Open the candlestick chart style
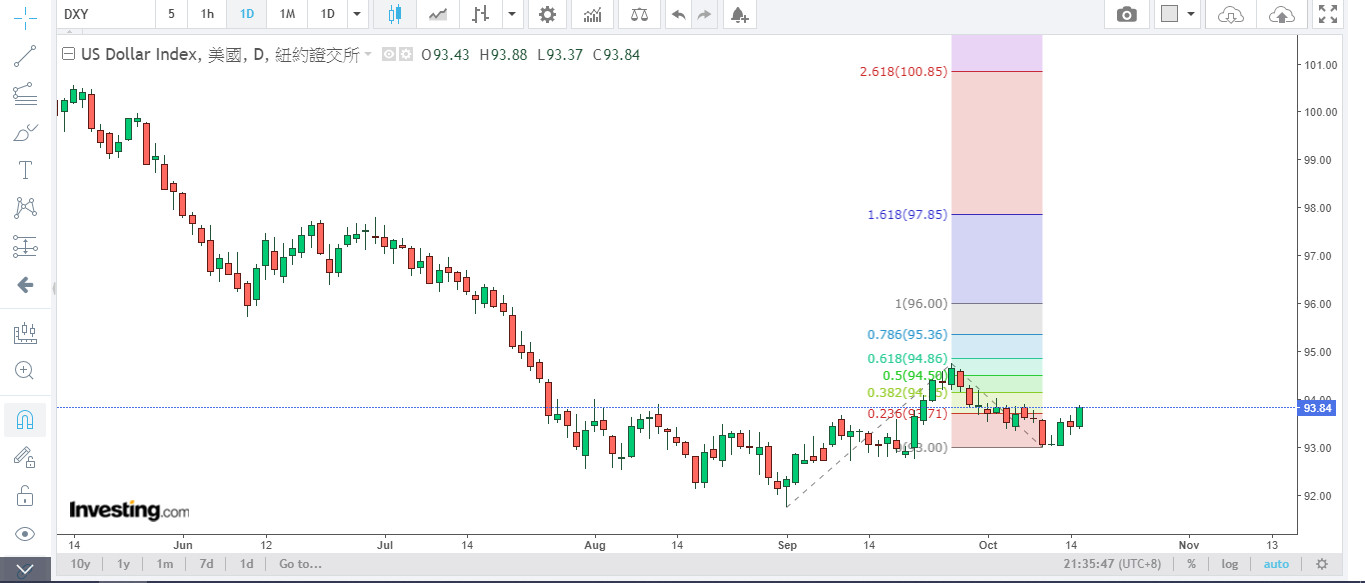 pos(394,14)
